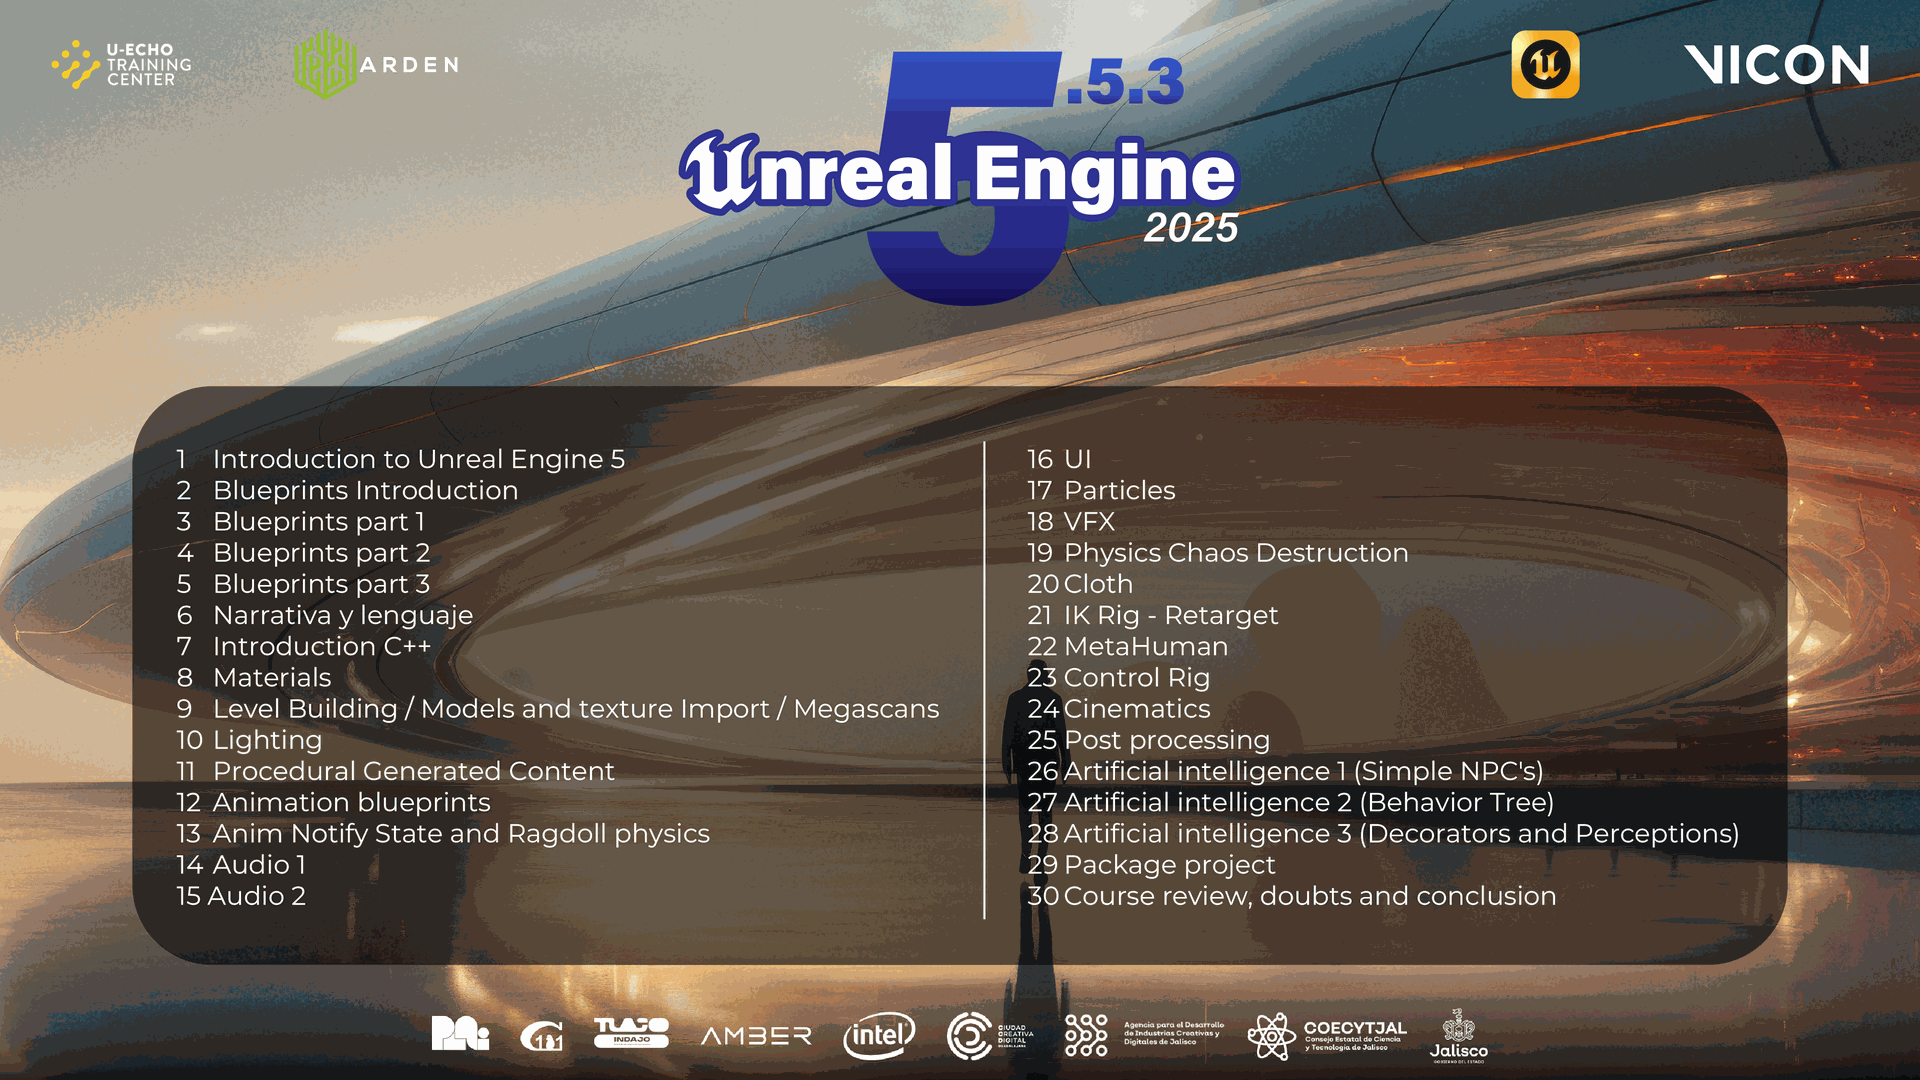Select 'Blueprints part 2' row
This screenshot has height=1080, width=1920.
303,552
